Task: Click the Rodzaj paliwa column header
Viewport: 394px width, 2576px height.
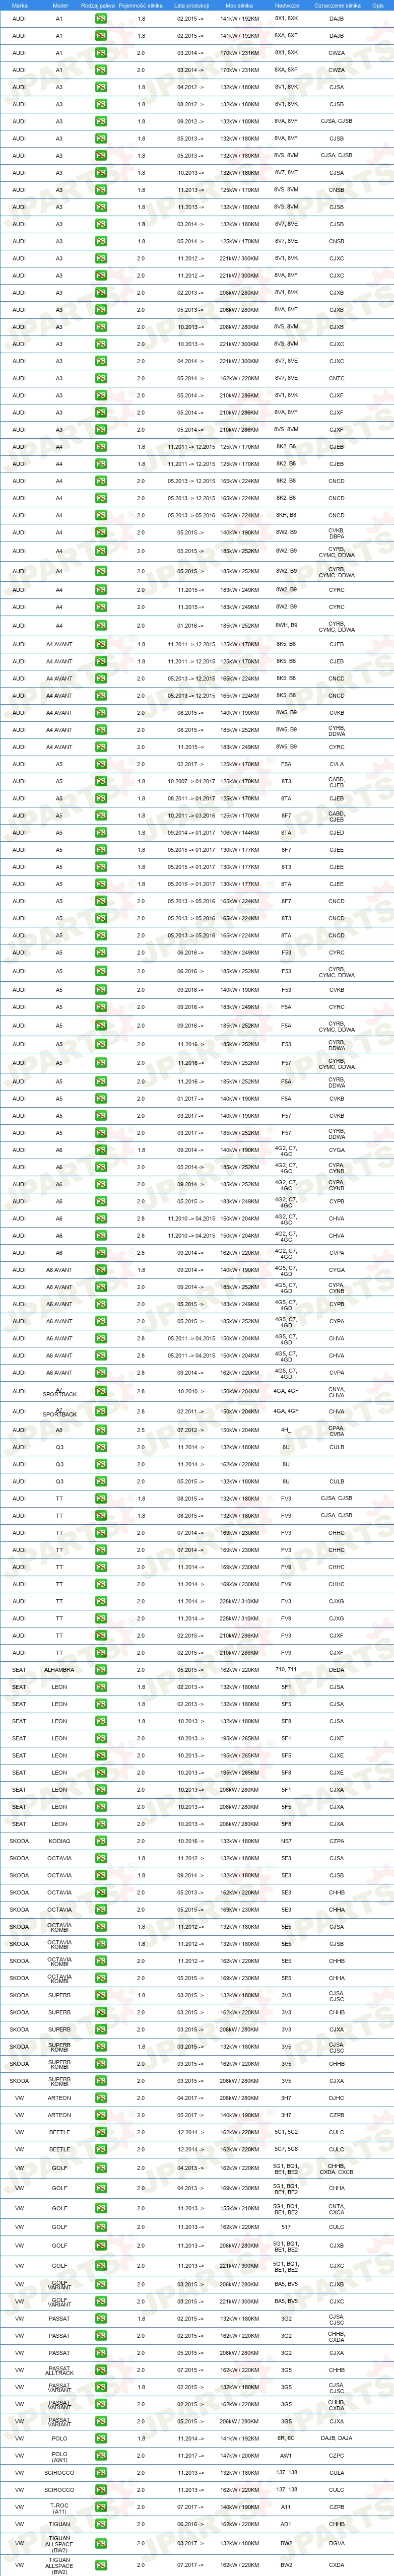Action: [x=98, y=5]
